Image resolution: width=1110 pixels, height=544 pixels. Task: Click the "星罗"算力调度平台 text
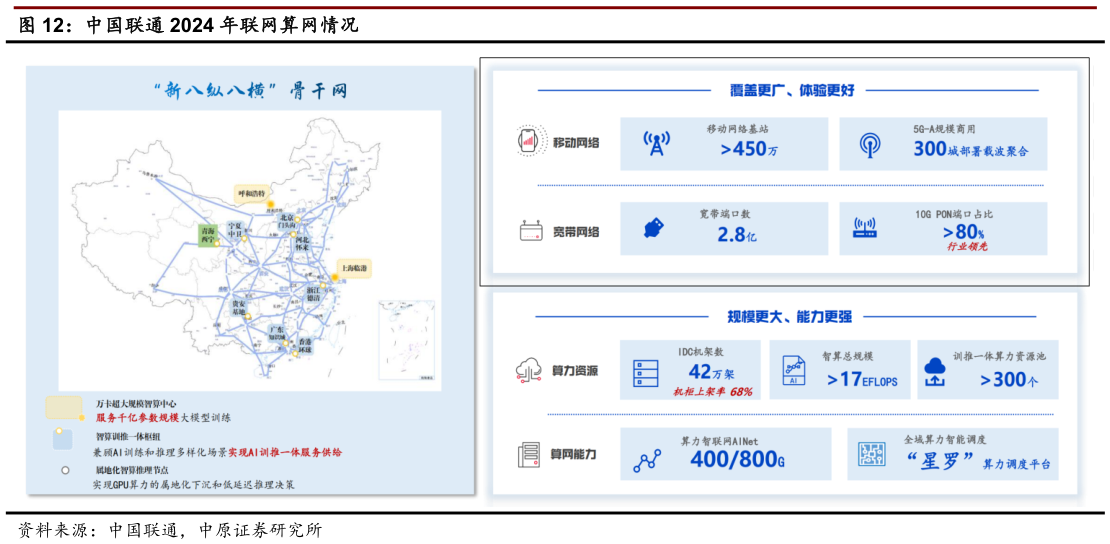(977, 461)
